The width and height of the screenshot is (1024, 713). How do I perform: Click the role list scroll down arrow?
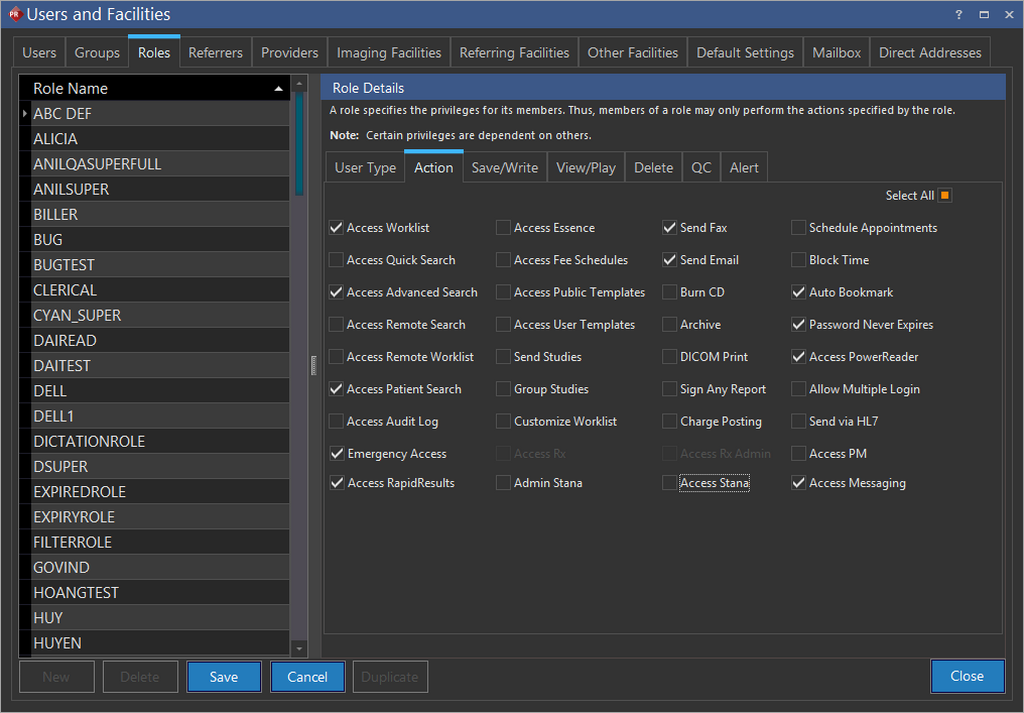pyautogui.click(x=299, y=648)
